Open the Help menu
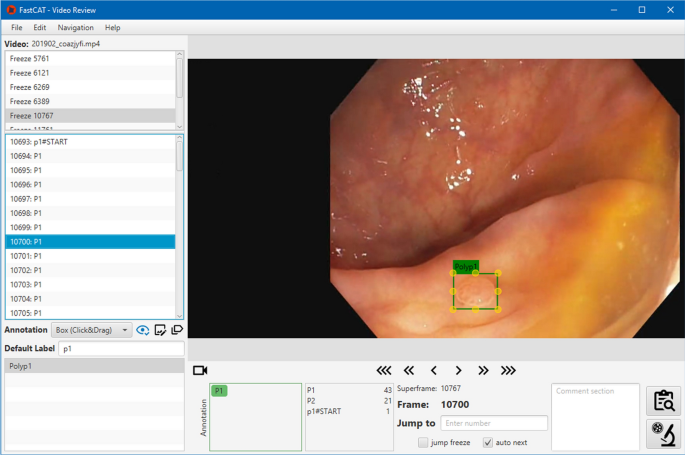 pyautogui.click(x=112, y=28)
